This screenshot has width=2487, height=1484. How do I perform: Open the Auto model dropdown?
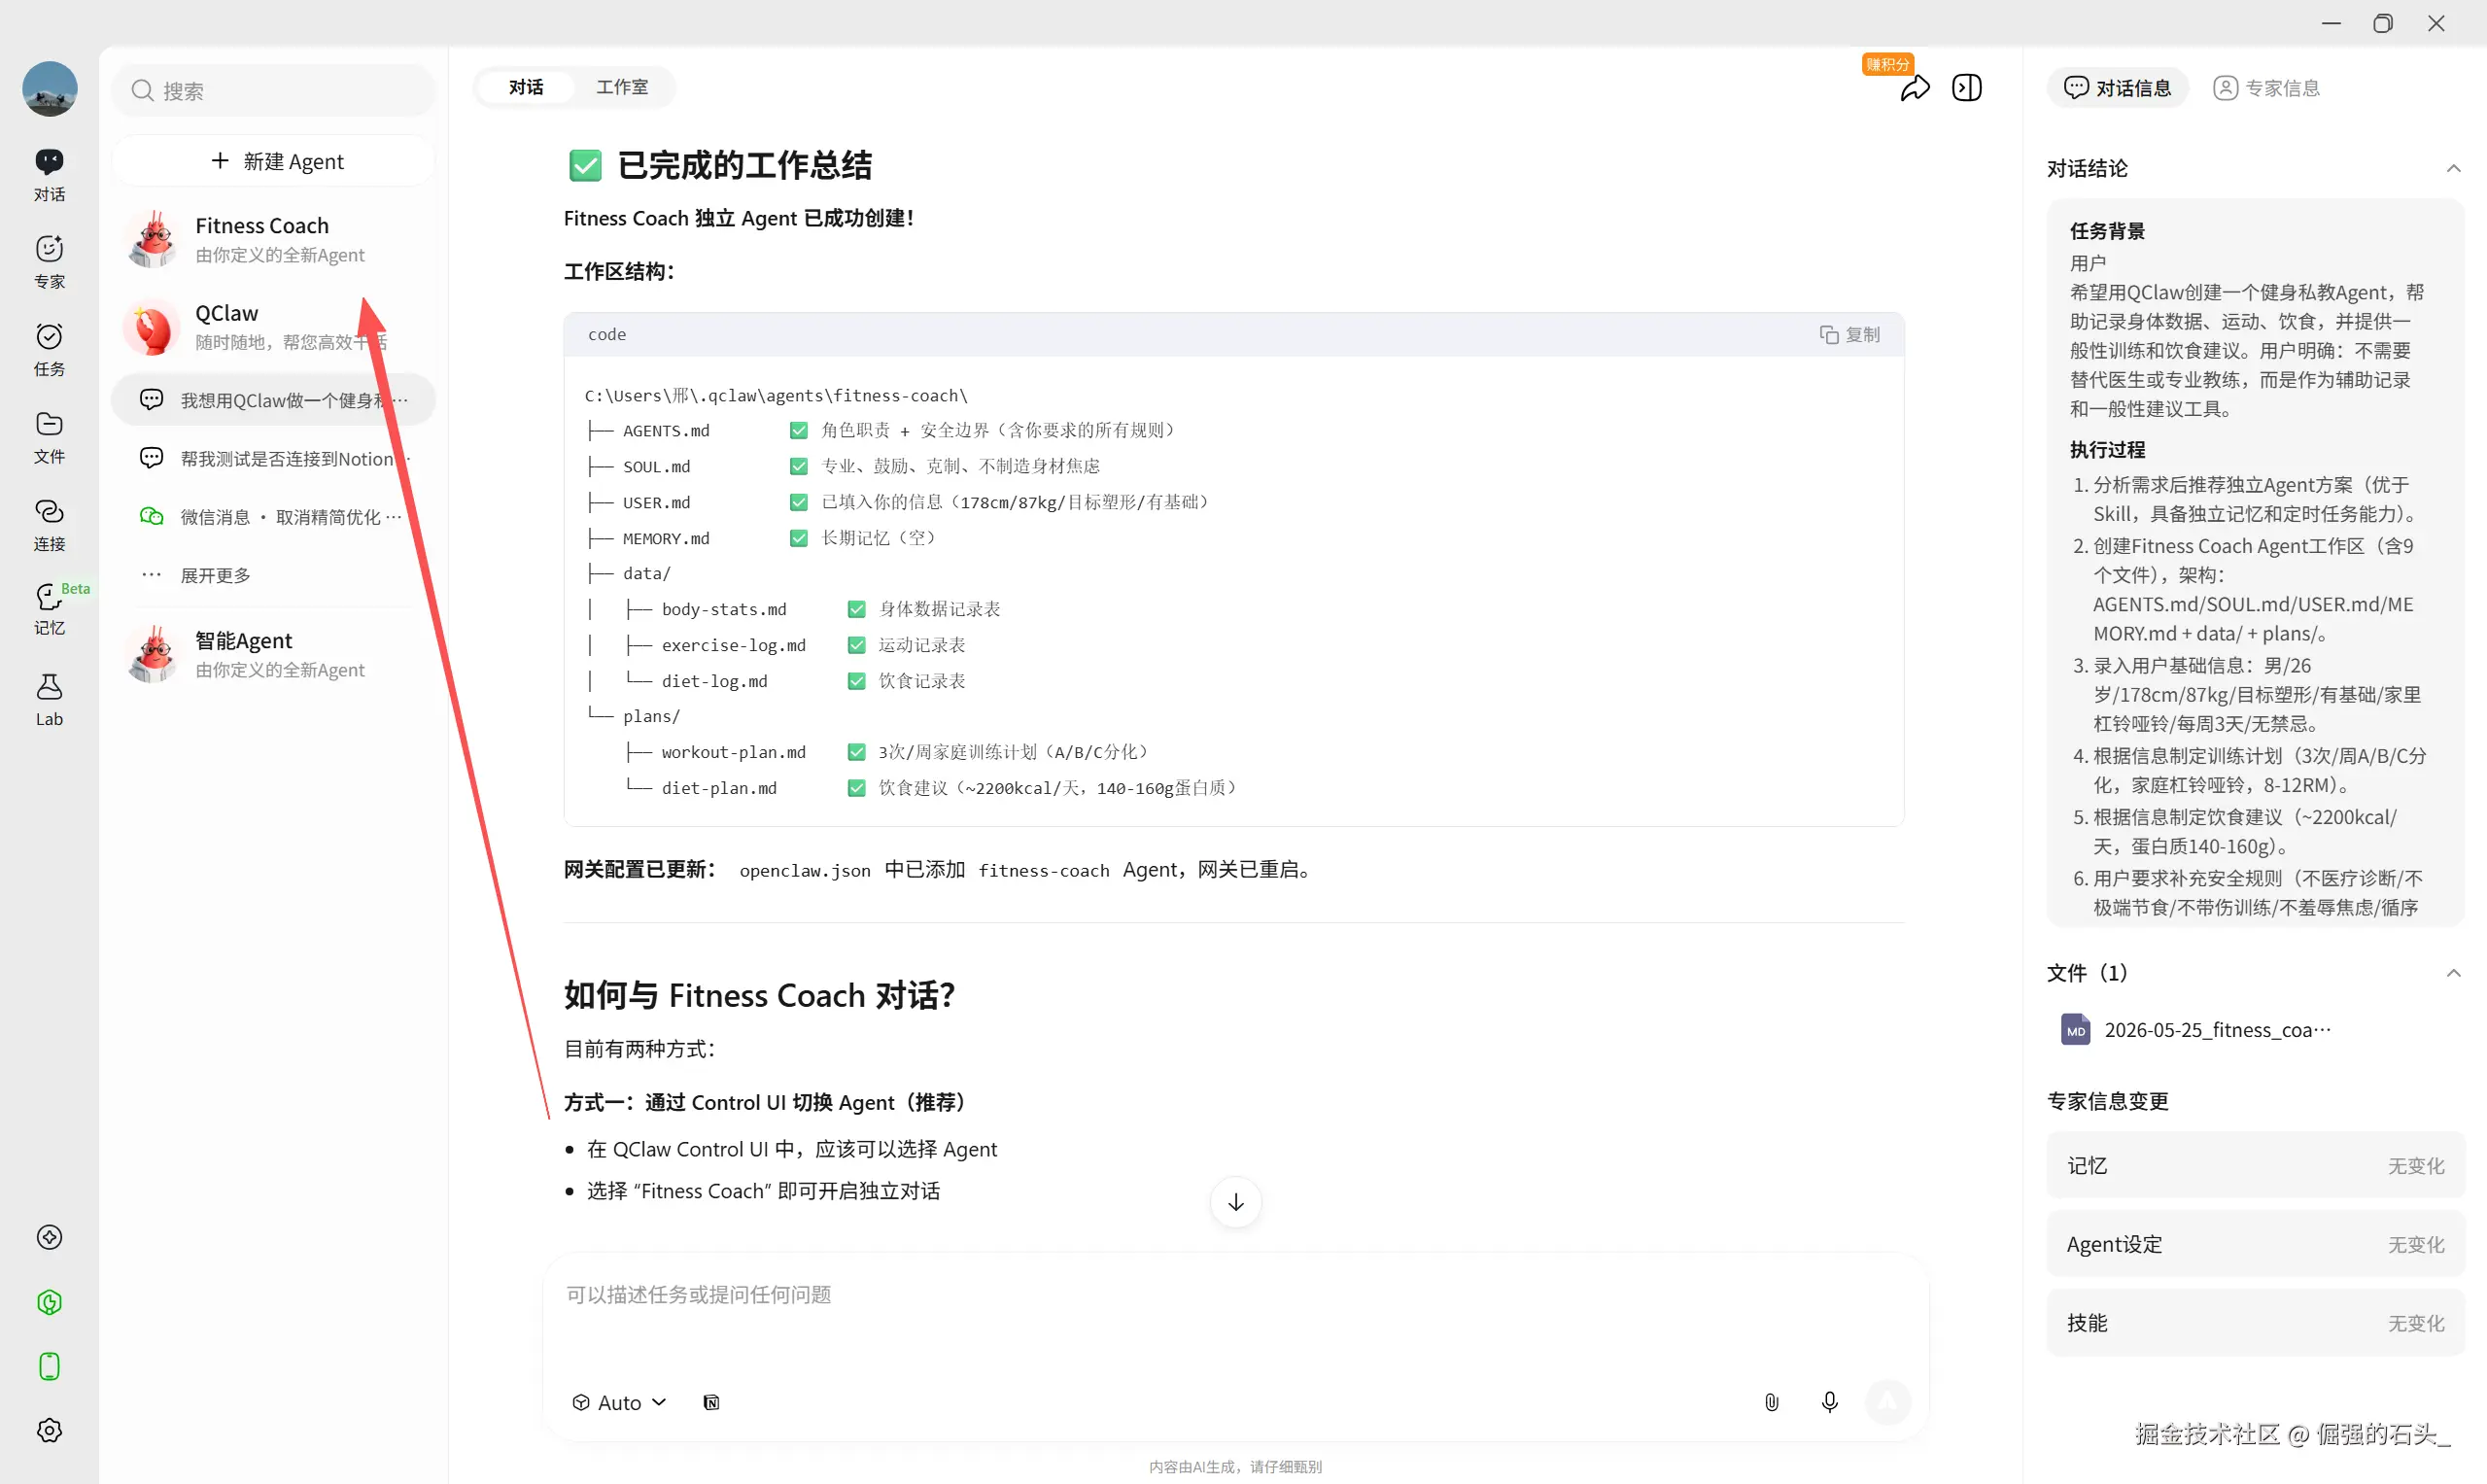click(618, 1402)
